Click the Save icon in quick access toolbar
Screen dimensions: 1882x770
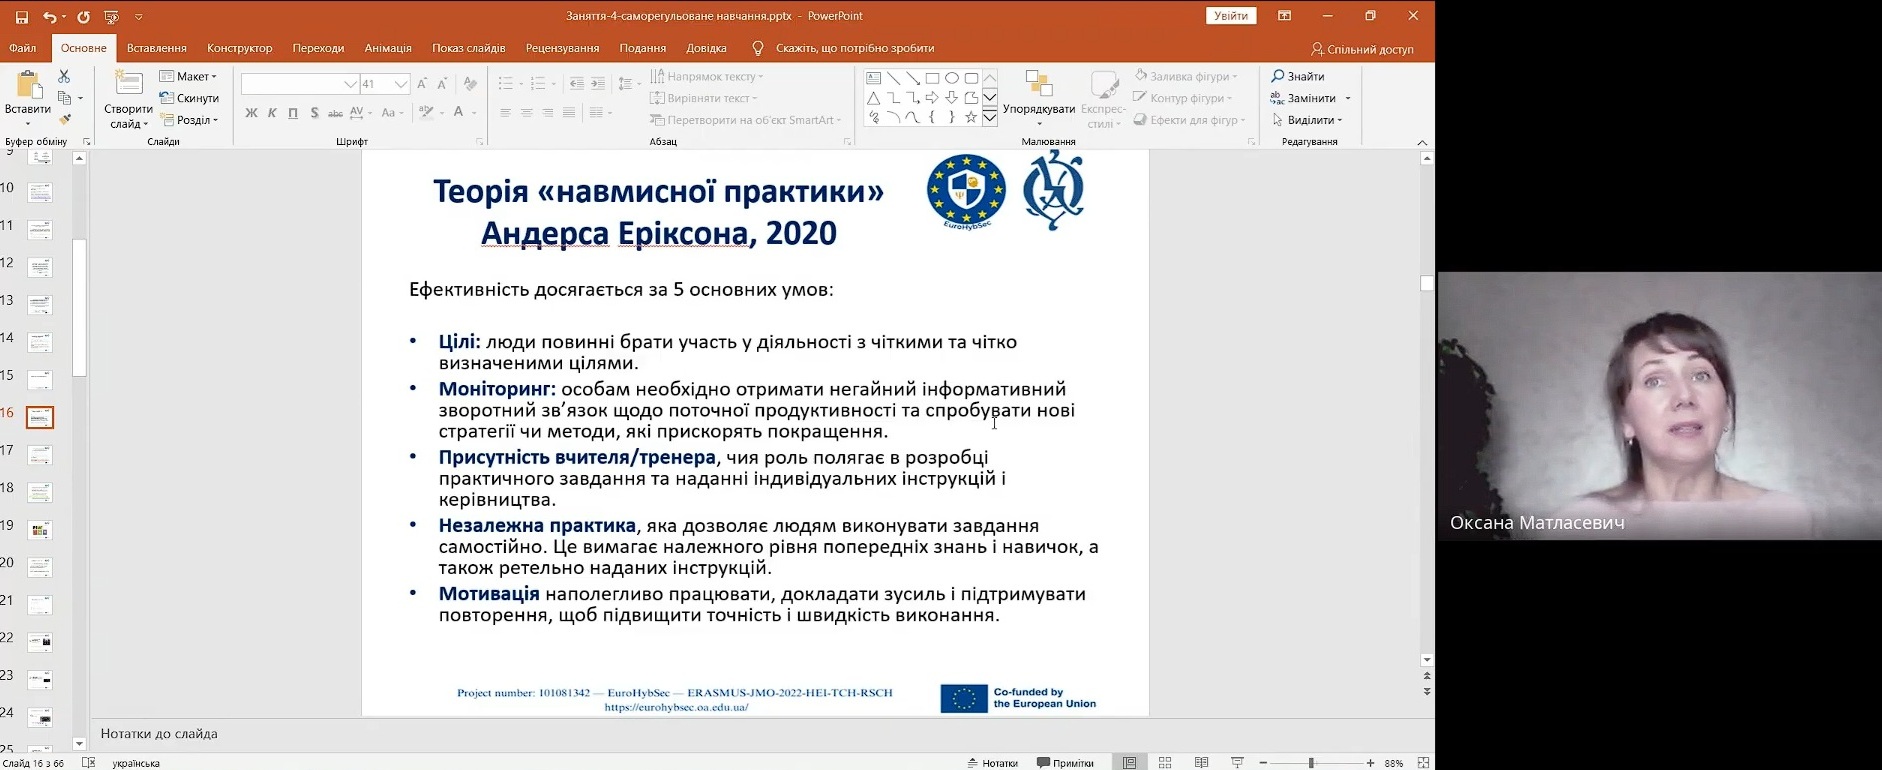(x=22, y=17)
